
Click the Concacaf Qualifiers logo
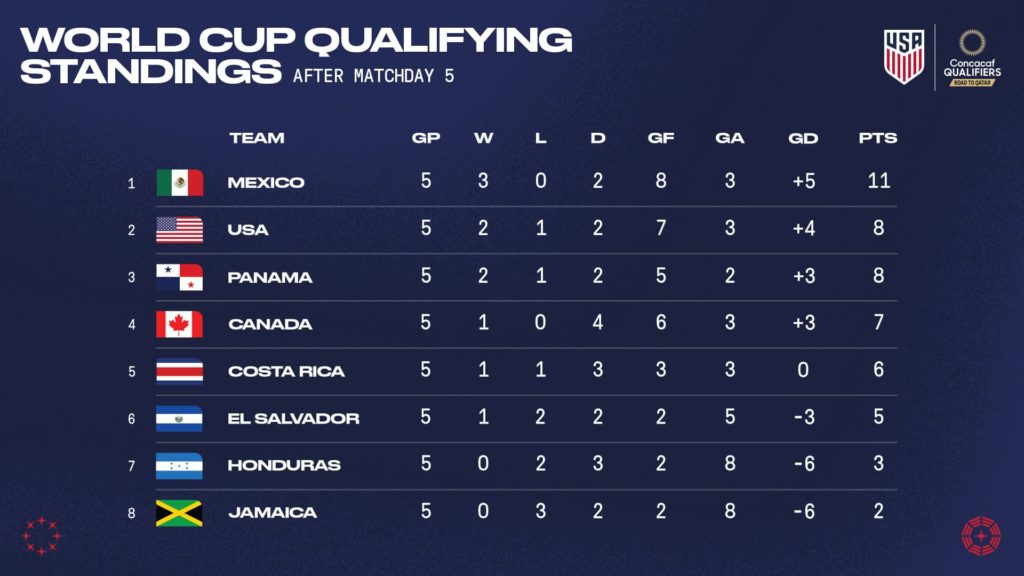point(972,57)
